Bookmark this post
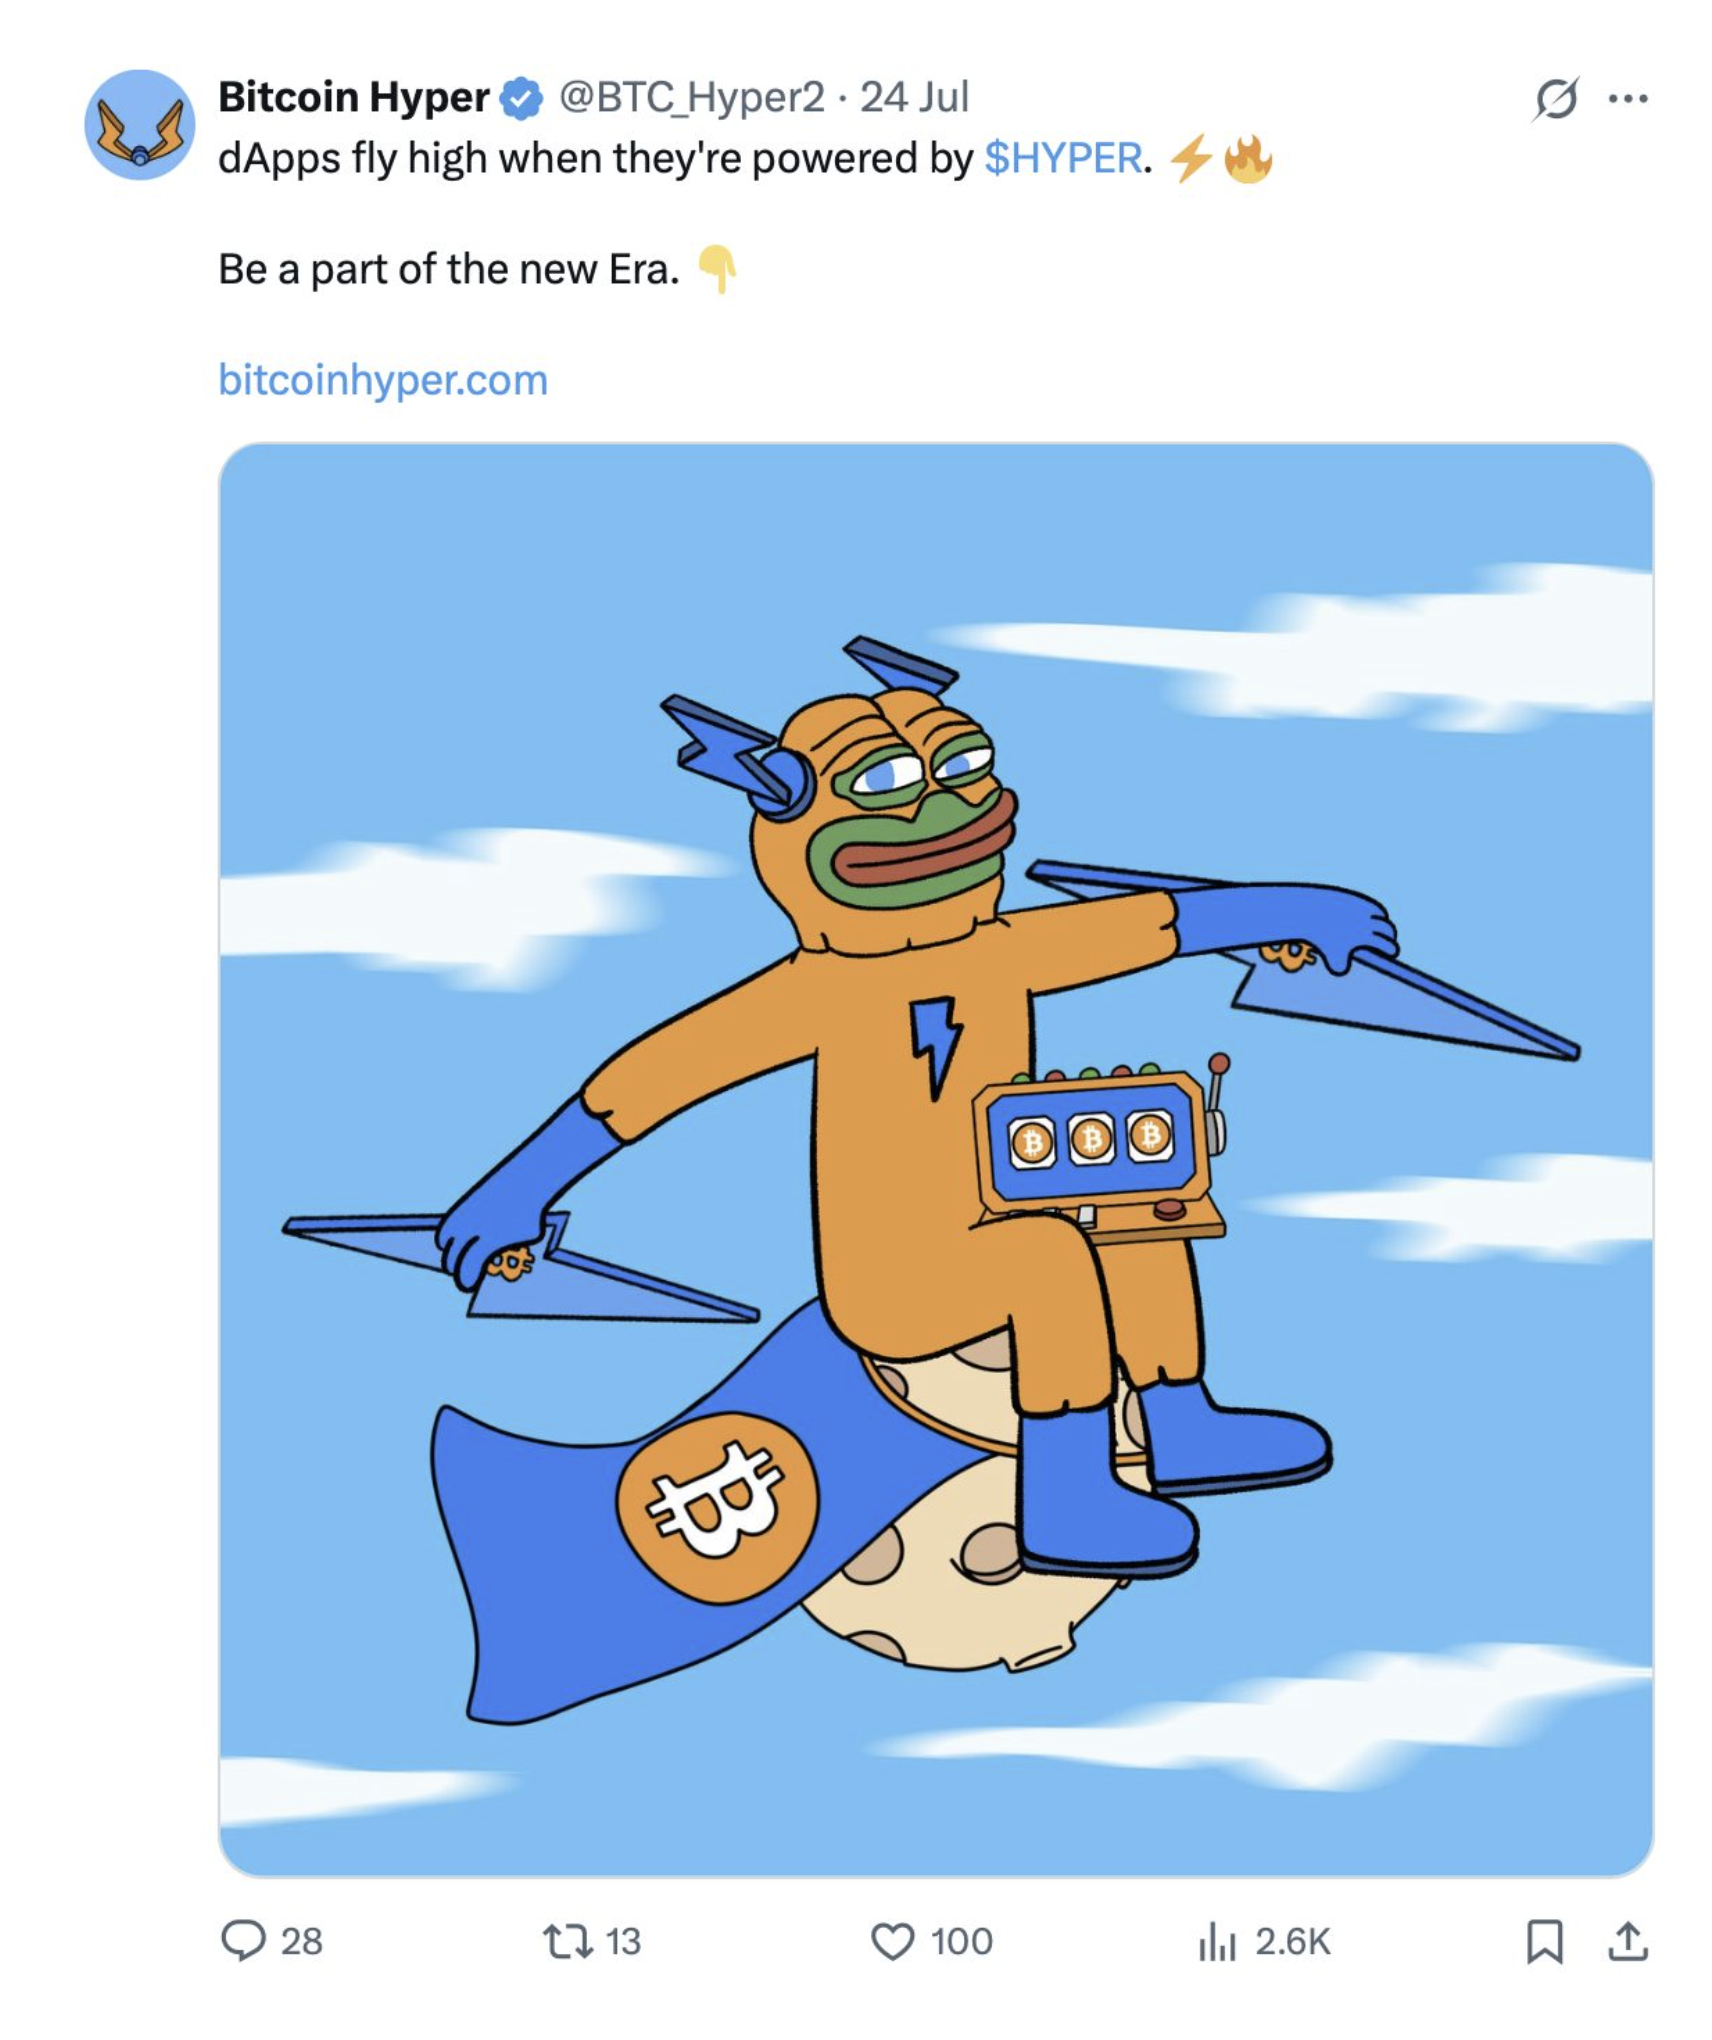 1544,1941
